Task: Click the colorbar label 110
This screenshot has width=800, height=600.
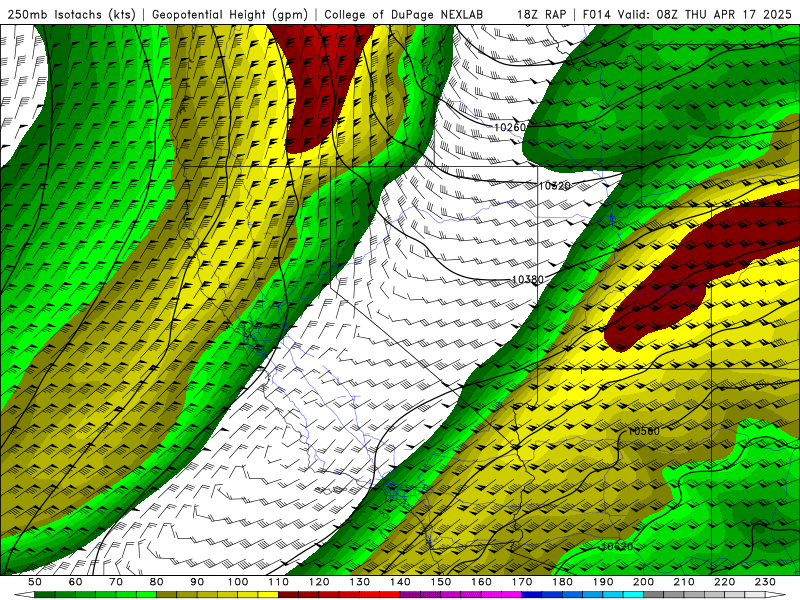Action: (x=279, y=582)
